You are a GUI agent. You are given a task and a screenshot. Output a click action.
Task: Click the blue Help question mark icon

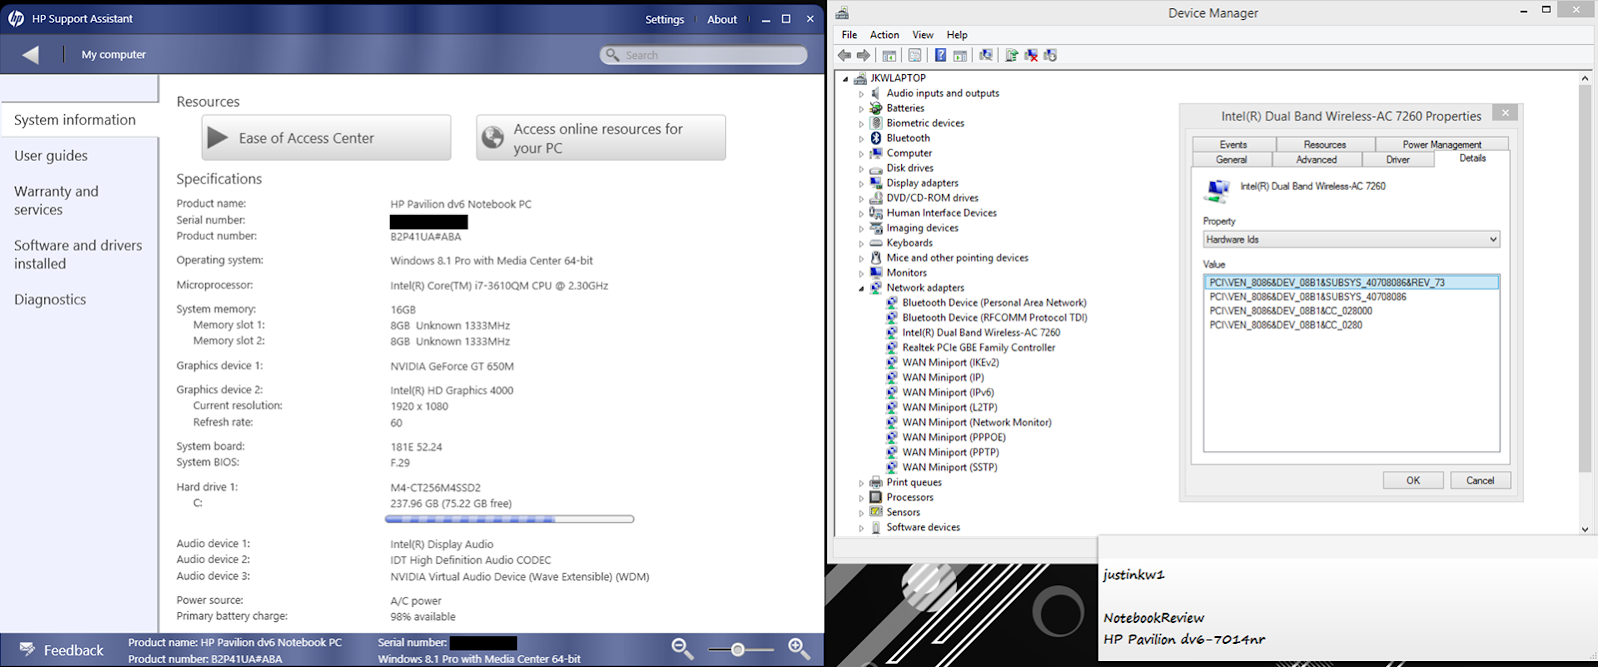click(x=940, y=55)
